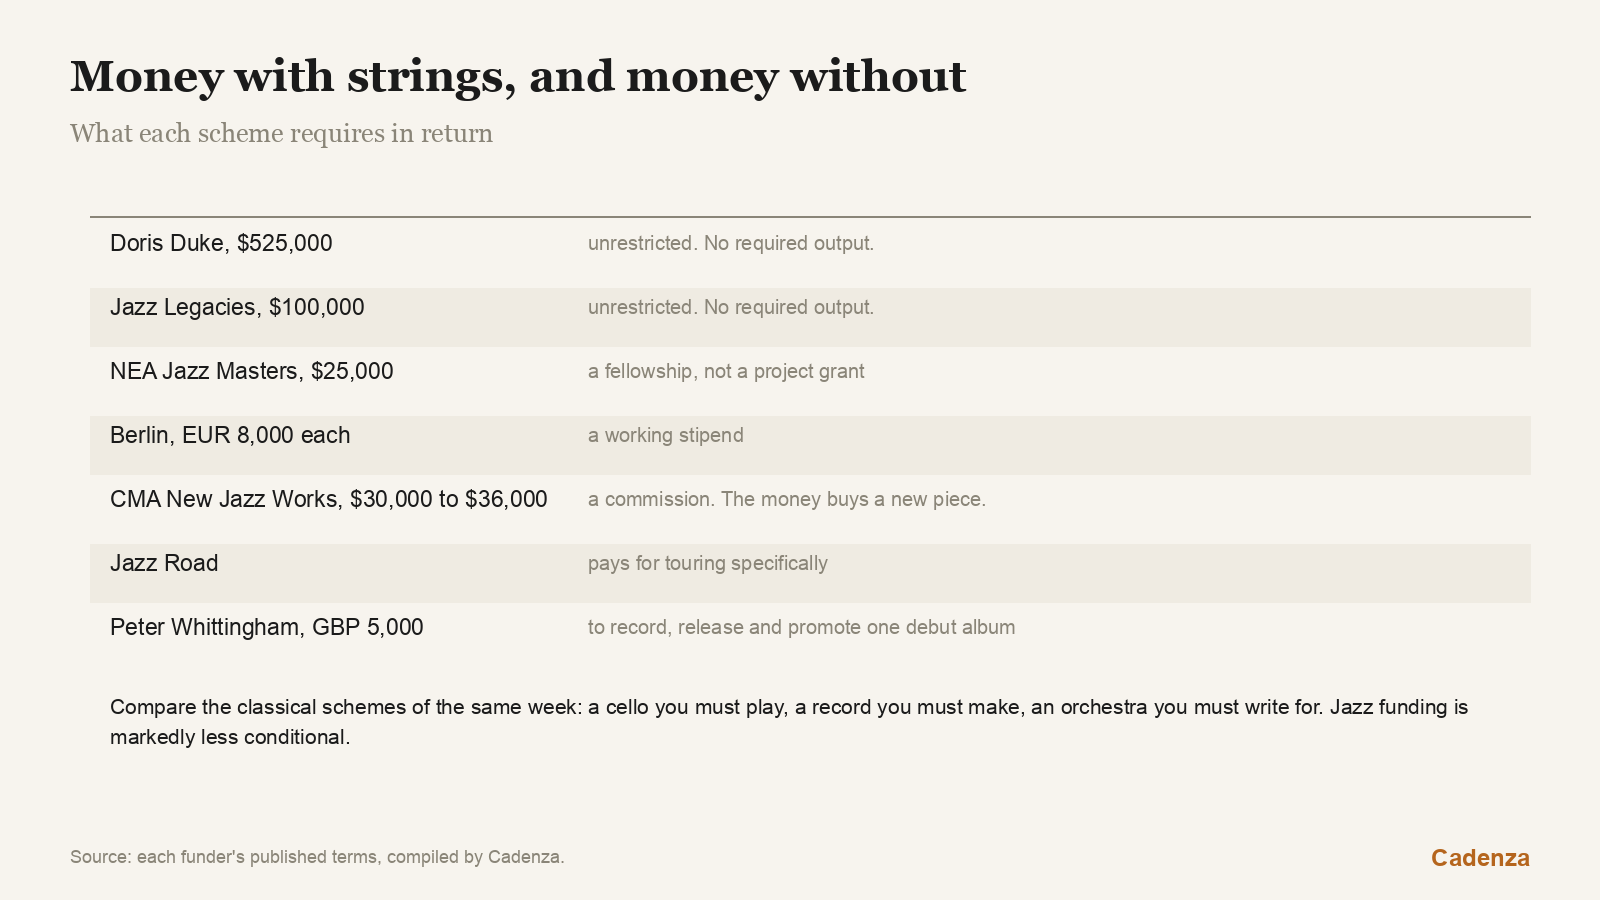Select the subtitle 'What each scheme requires in return'
This screenshot has height=900, width=1600.
pyautogui.click(x=281, y=134)
